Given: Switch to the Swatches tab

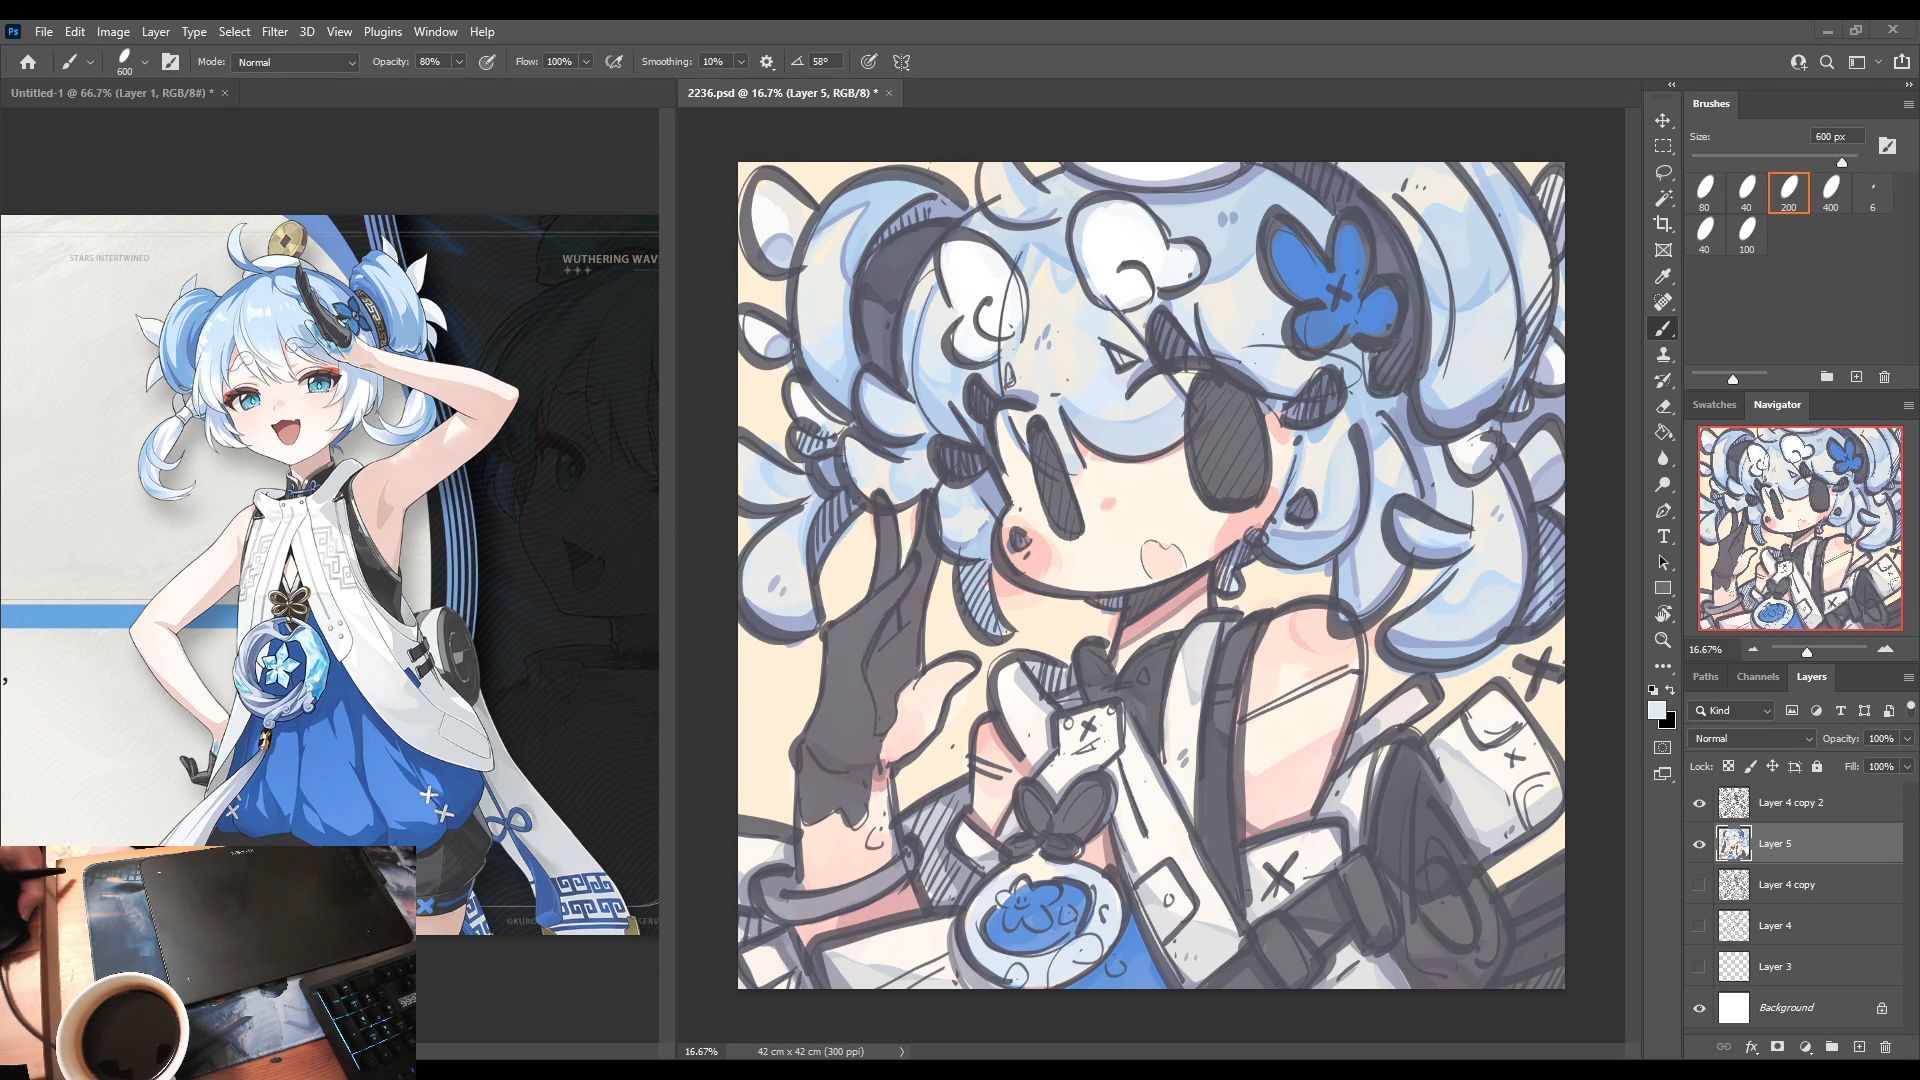Looking at the screenshot, I should [1714, 405].
